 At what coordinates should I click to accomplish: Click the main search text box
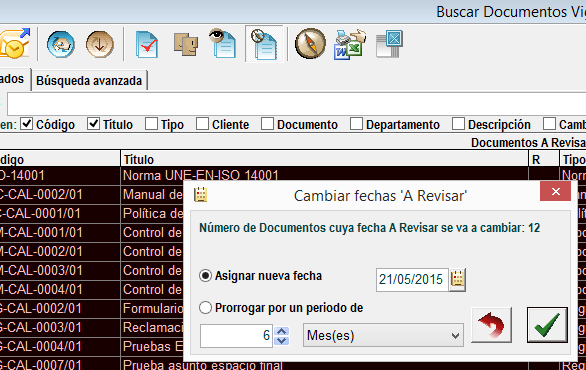click(296, 104)
